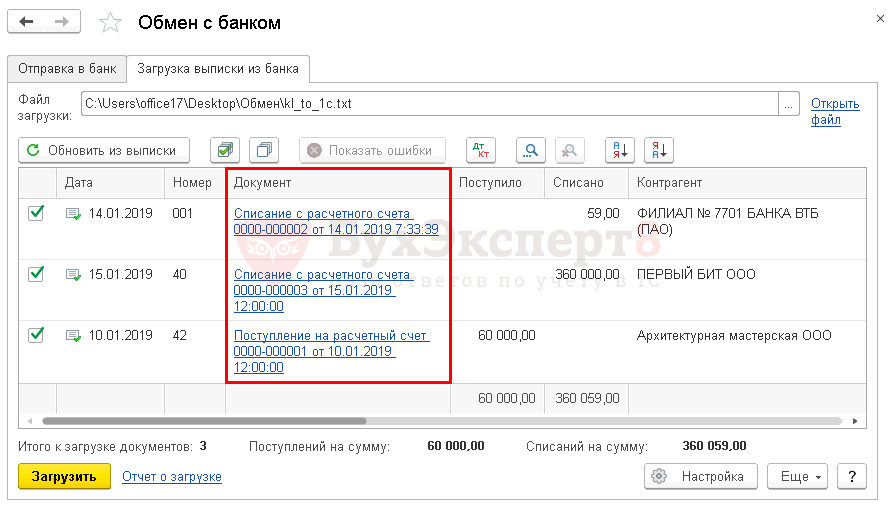
Task: Click the scrollbar left arrow
Action: [x=30, y=421]
